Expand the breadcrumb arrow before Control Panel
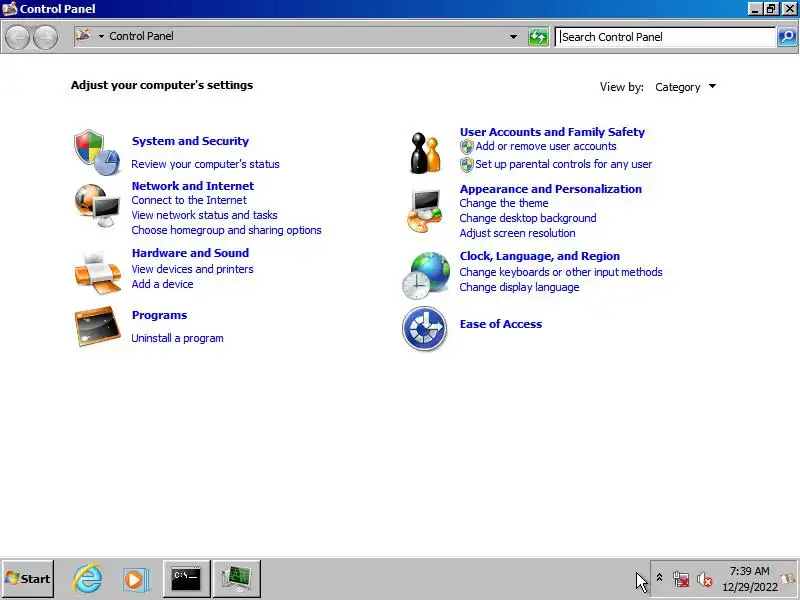Image resolution: width=800 pixels, height=600 pixels. tap(101, 36)
